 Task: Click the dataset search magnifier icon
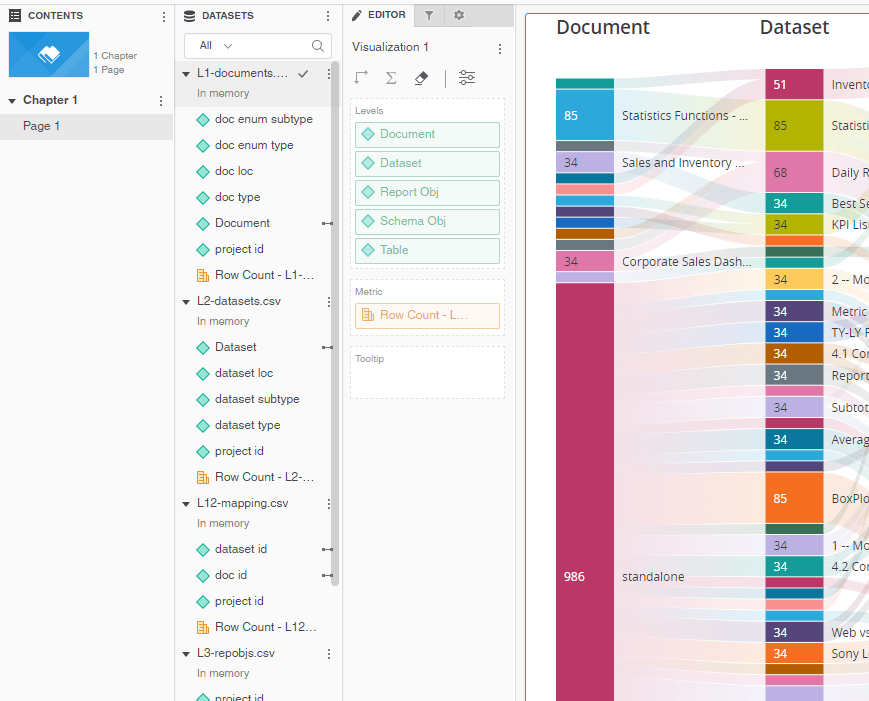(318, 46)
